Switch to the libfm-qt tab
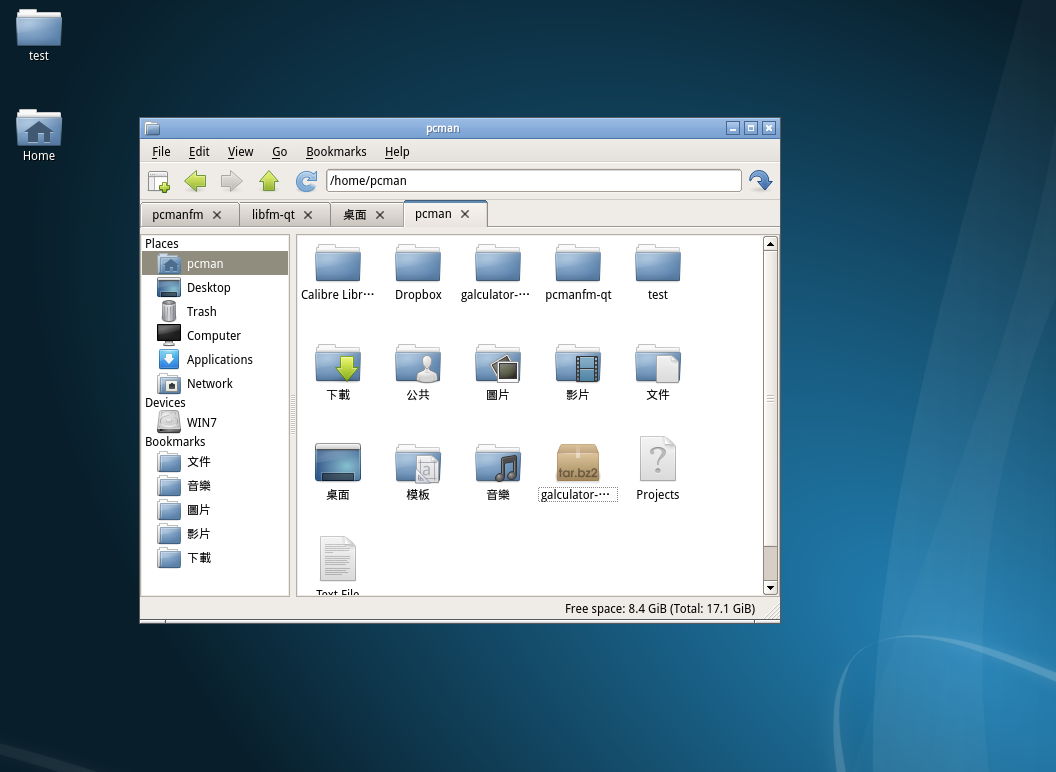This screenshot has width=1056, height=772. 273,215
